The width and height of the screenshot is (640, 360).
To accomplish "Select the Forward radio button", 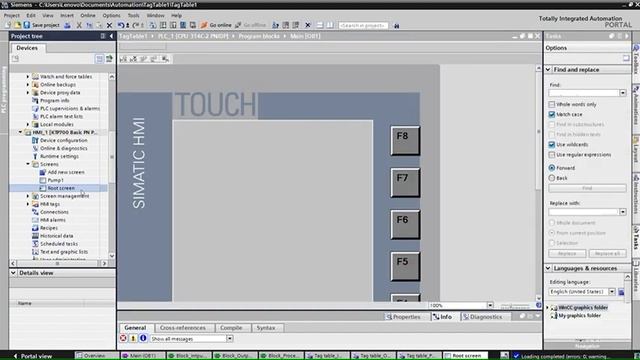I will coord(552,168).
